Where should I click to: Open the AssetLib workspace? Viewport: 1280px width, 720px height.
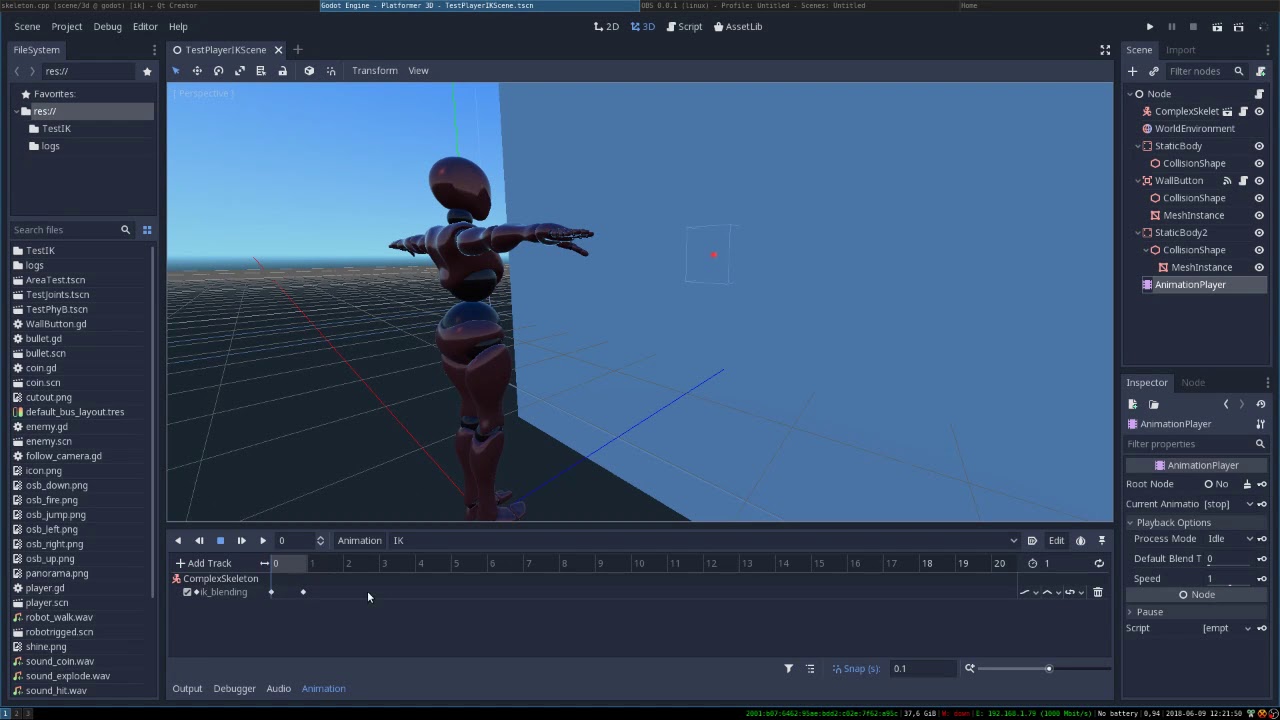pyautogui.click(x=738, y=27)
